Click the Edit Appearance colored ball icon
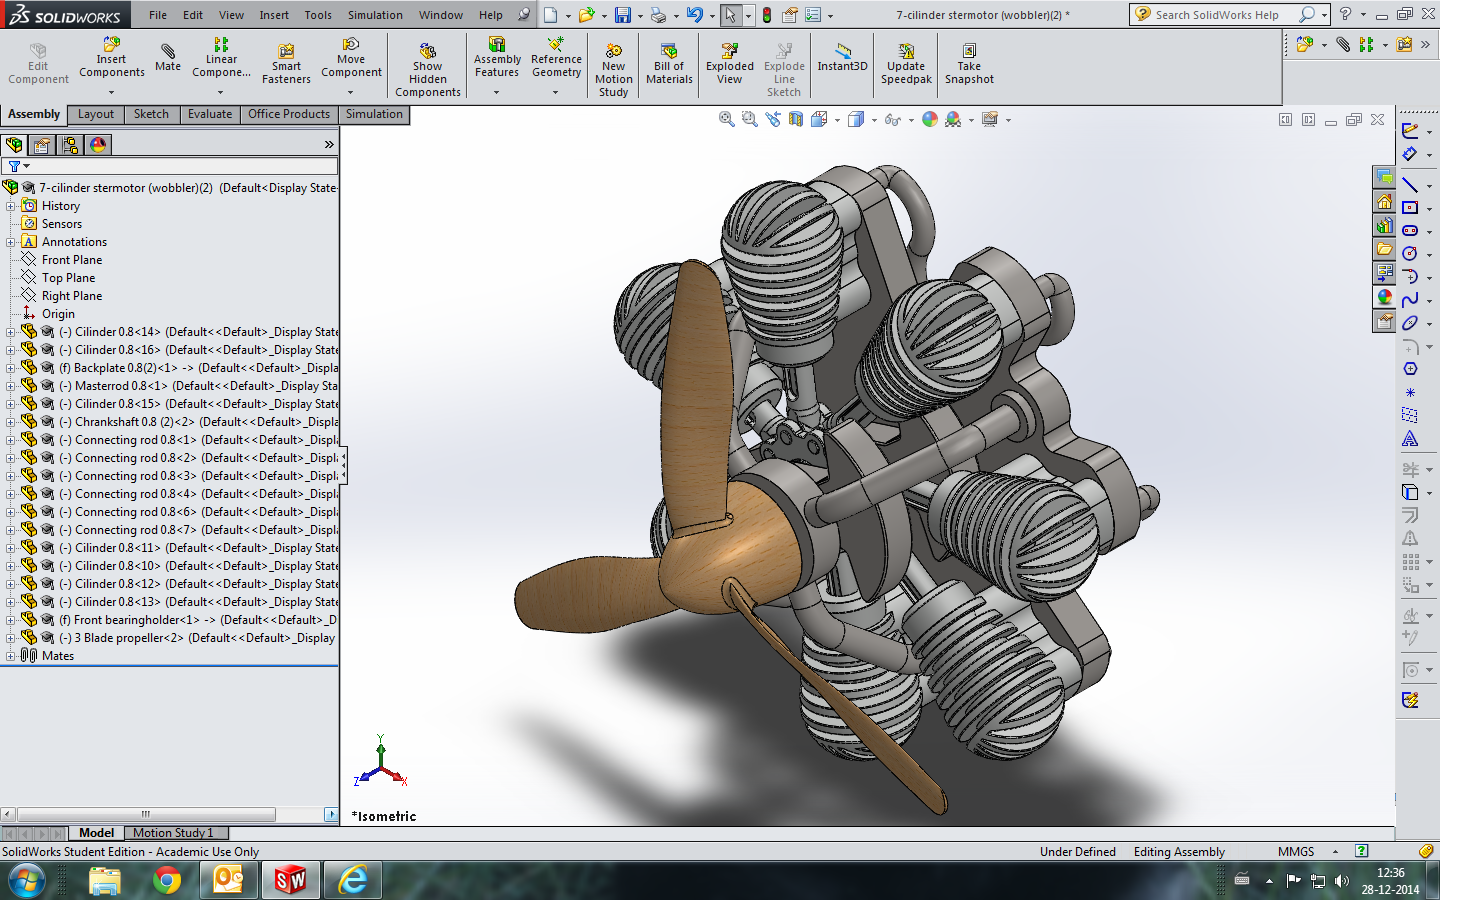1484x900 pixels. pos(930,119)
